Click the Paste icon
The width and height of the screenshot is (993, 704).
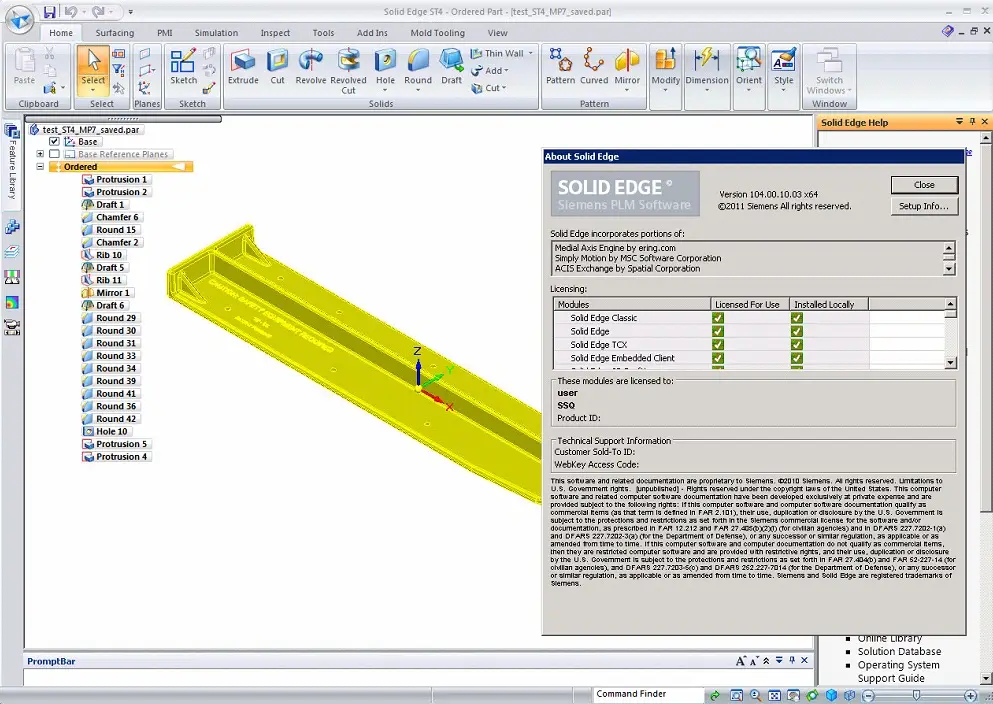coord(25,66)
